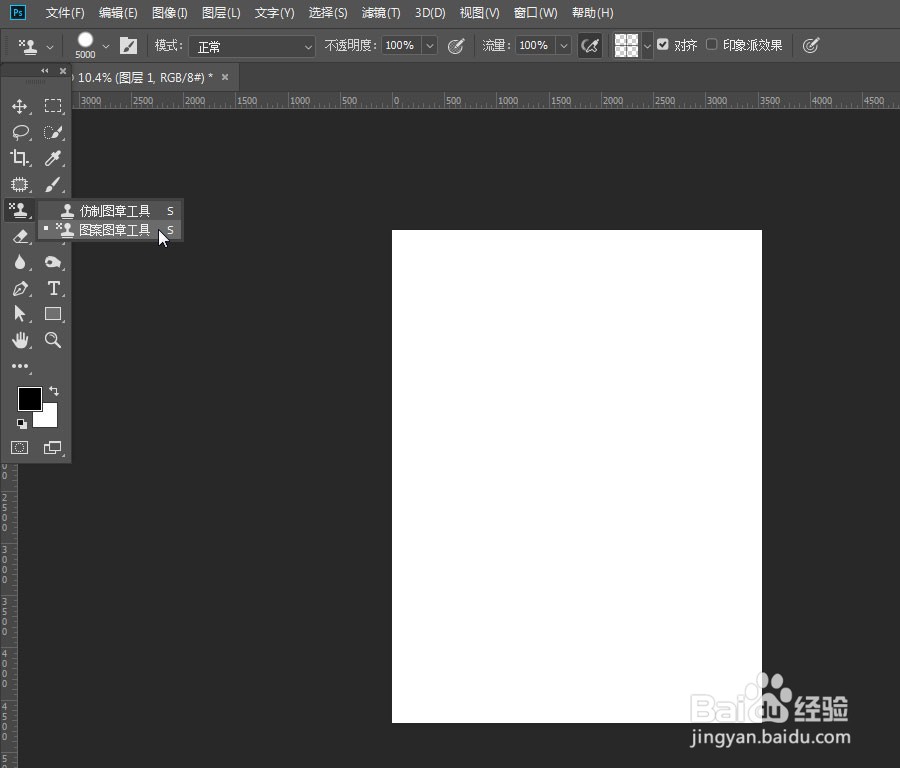The width and height of the screenshot is (900, 768).
Task: Select the Sponge/Dodge tool
Action: point(53,262)
